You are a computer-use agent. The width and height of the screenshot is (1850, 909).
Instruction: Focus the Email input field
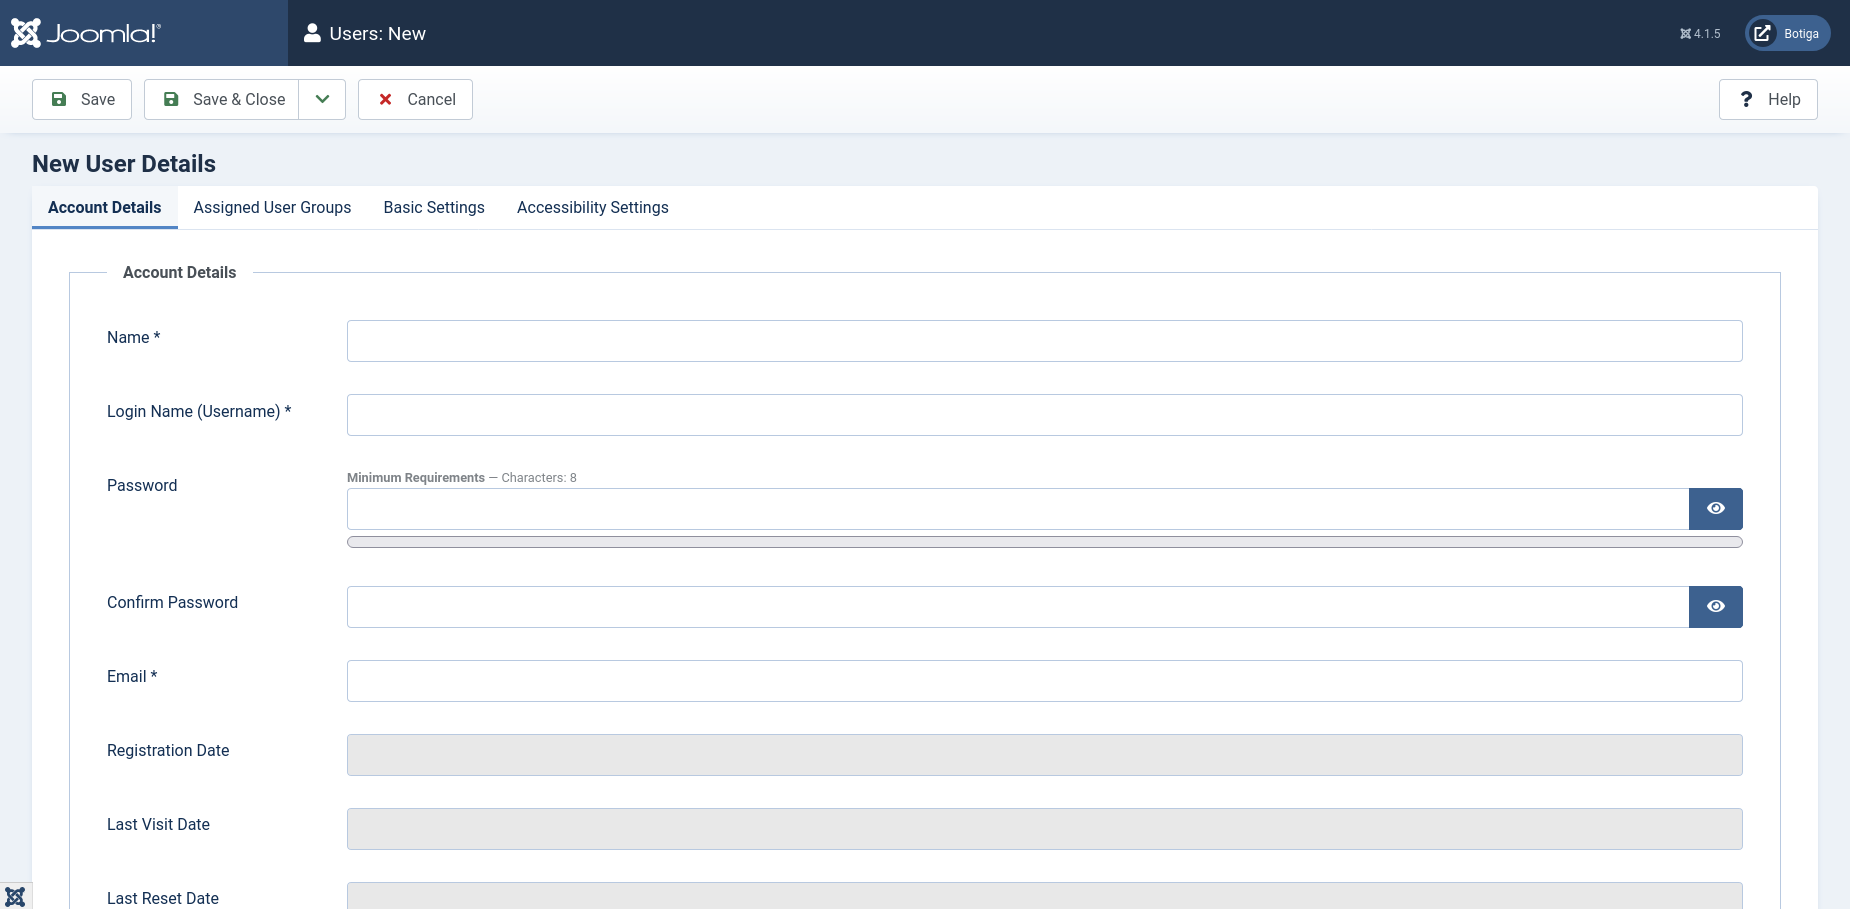coord(1044,681)
